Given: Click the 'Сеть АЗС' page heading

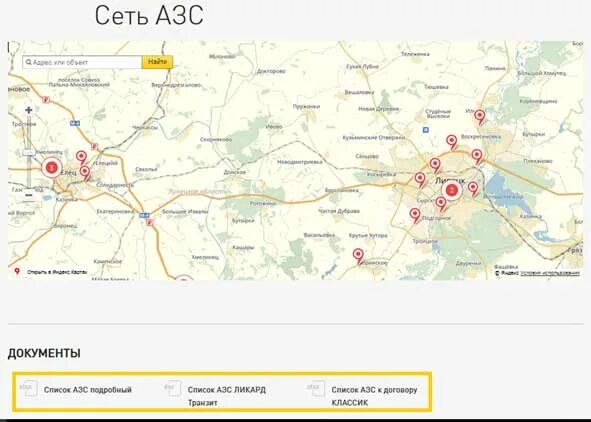Looking at the screenshot, I should pyautogui.click(x=149, y=15).
